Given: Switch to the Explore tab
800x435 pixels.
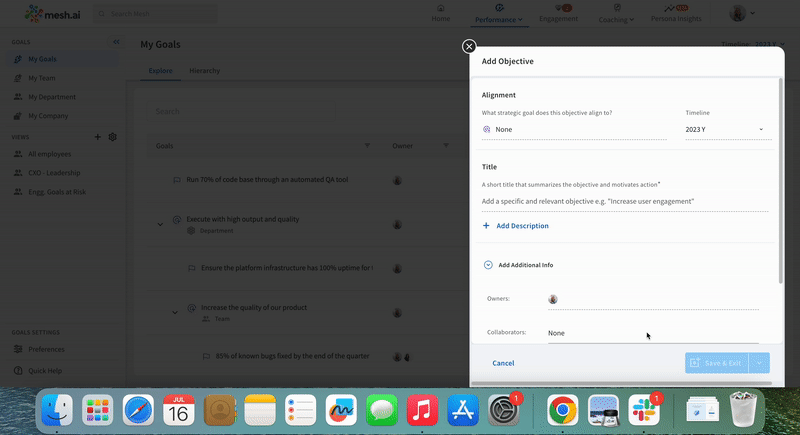Looking at the screenshot, I should pos(160,71).
